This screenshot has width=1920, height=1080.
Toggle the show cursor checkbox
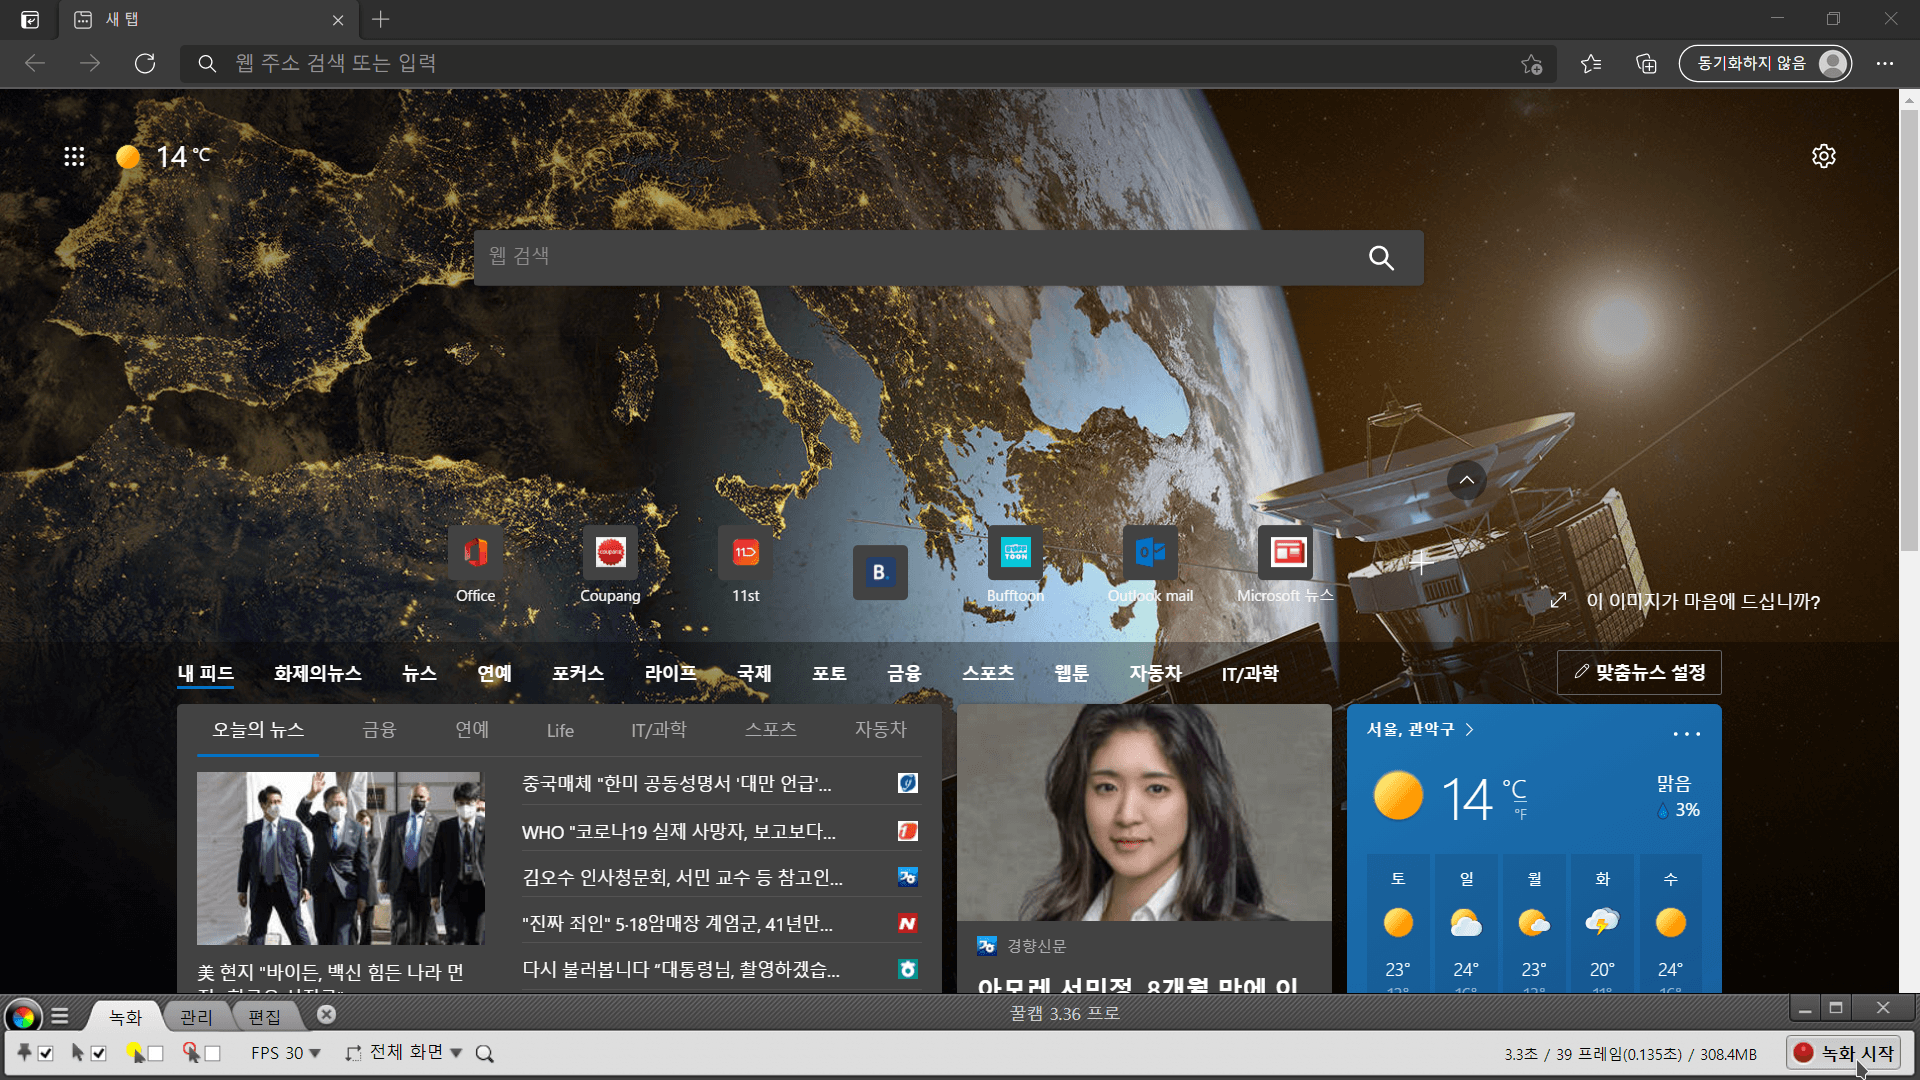pos(98,1053)
